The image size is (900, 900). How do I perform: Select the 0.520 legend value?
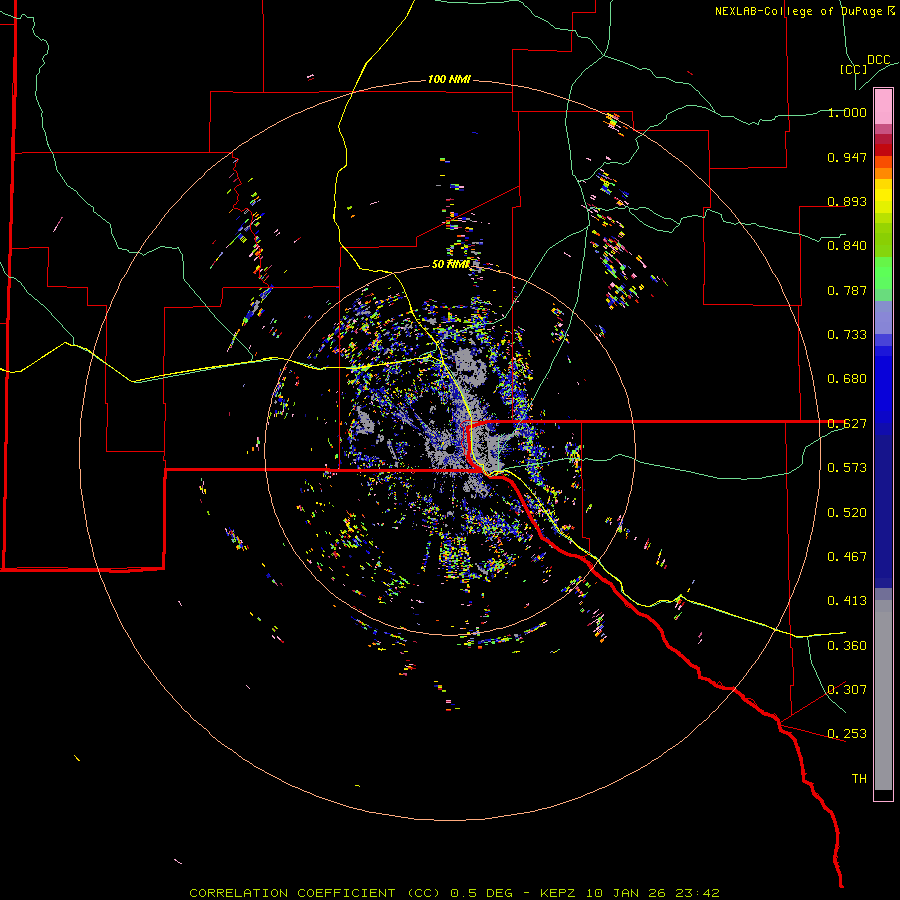click(x=847, y=513)
